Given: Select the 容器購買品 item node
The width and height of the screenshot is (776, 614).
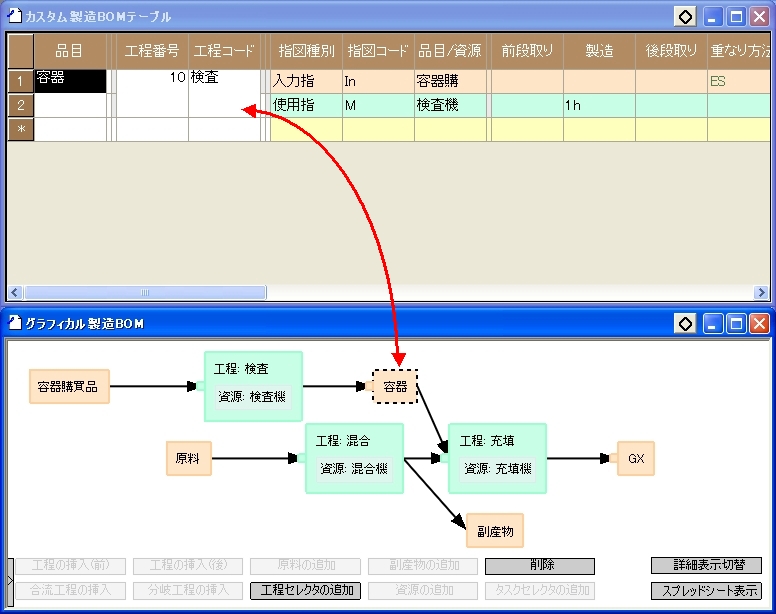Looking at the screenshot, I should click(x=69, y=386).
